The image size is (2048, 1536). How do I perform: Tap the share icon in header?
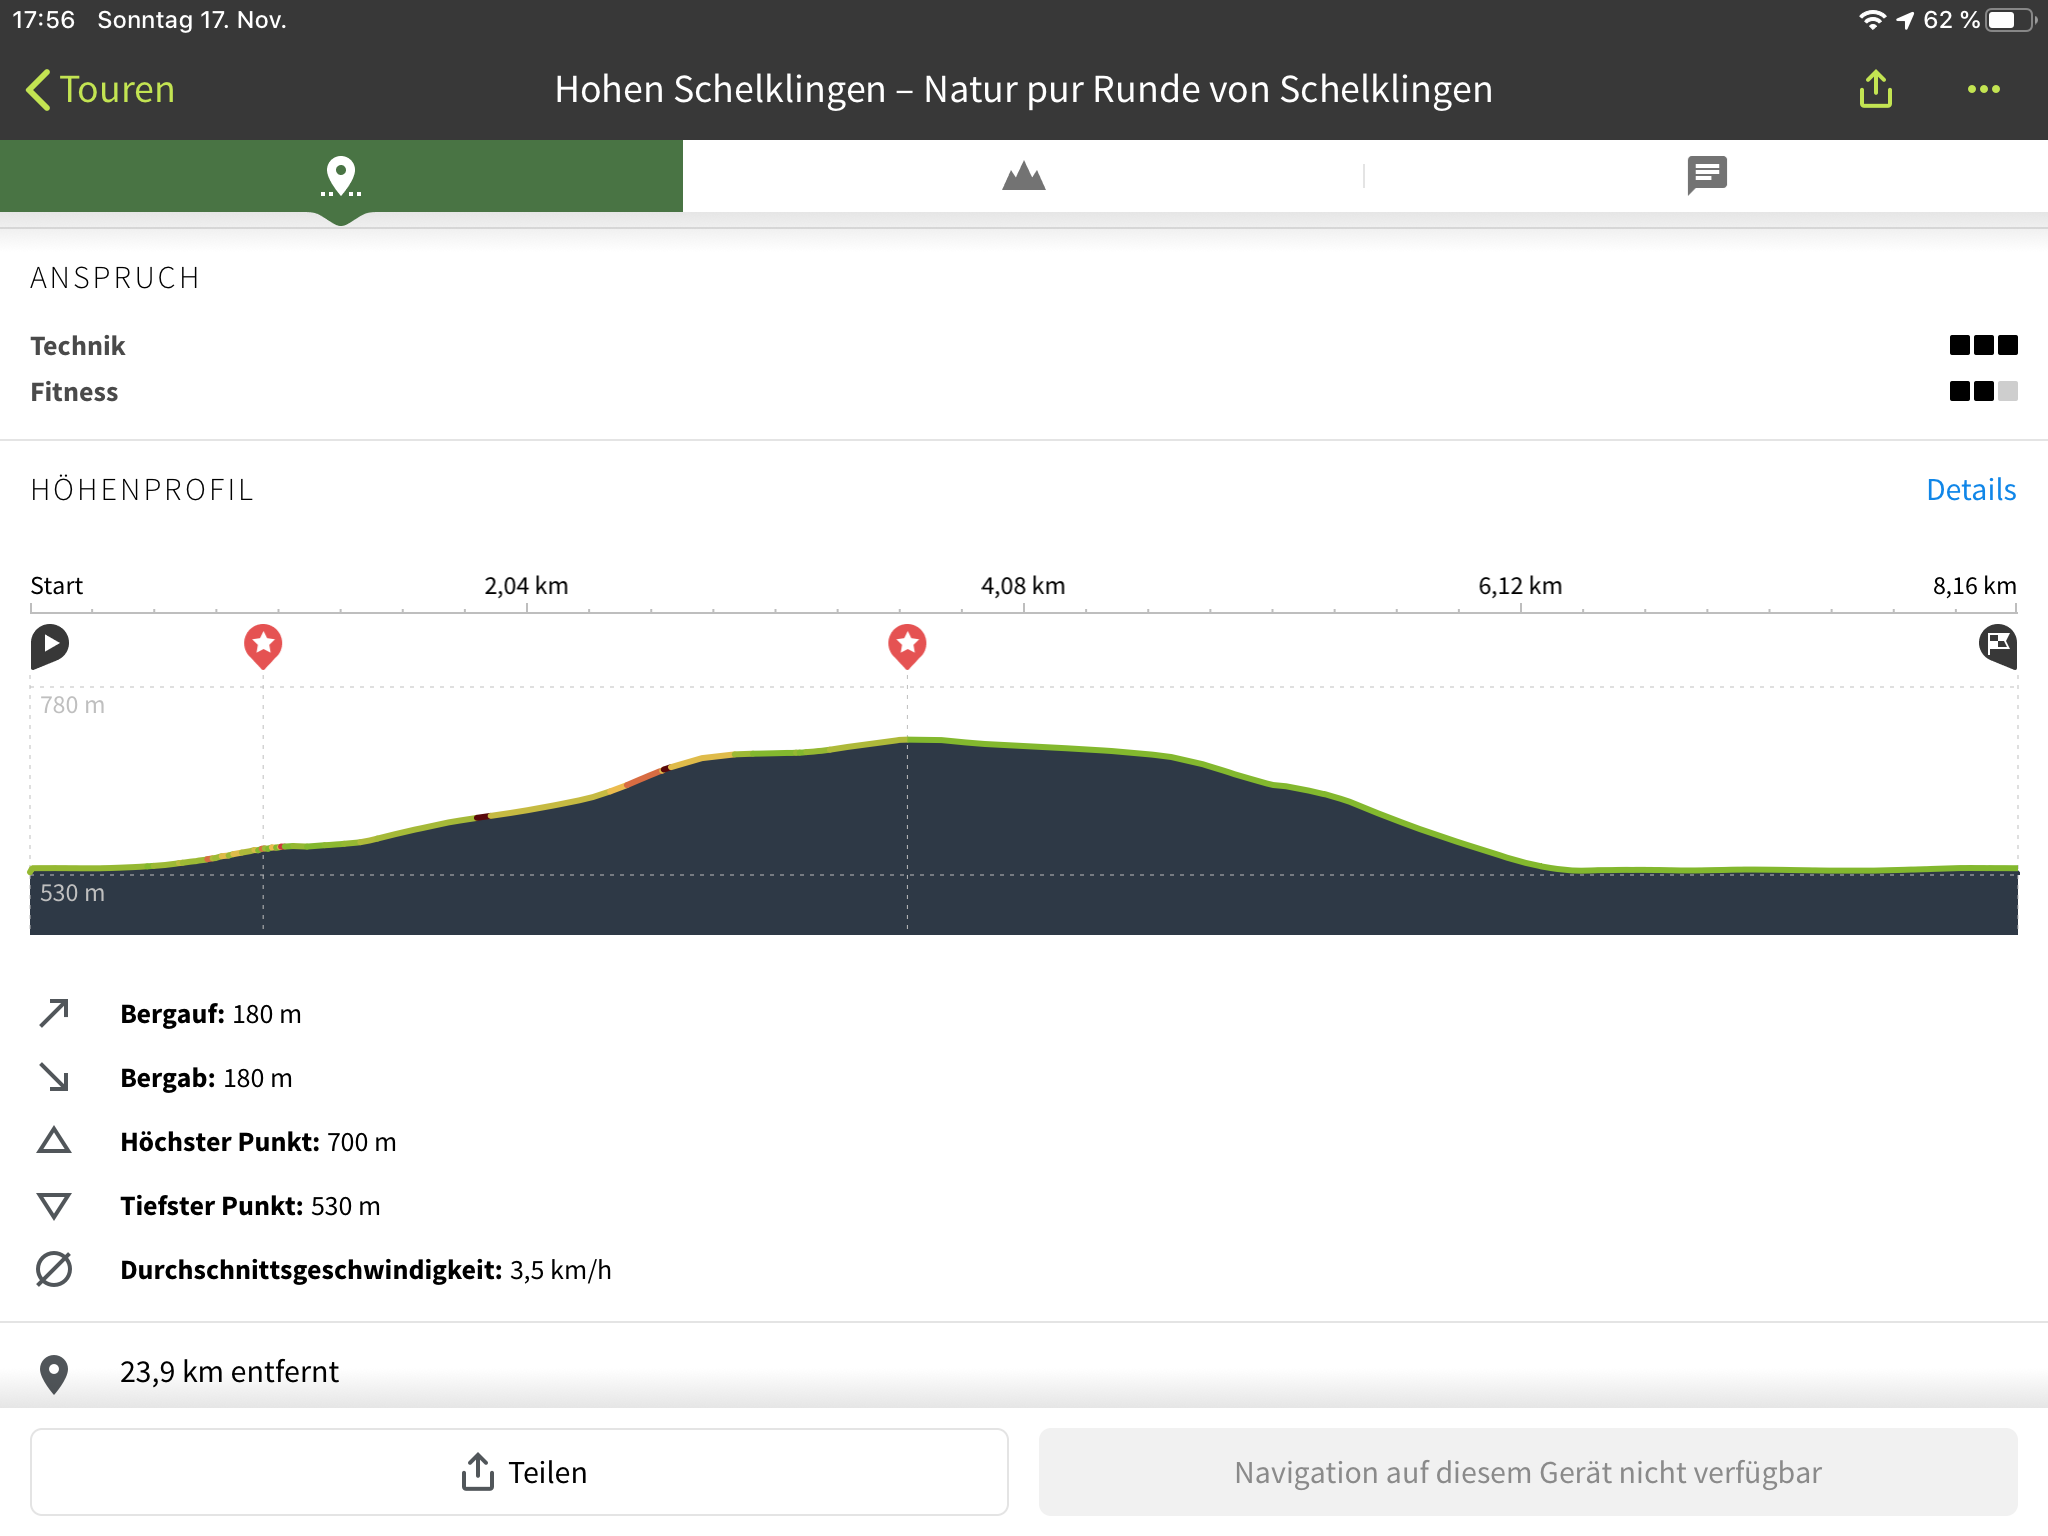coord(1875,89)
